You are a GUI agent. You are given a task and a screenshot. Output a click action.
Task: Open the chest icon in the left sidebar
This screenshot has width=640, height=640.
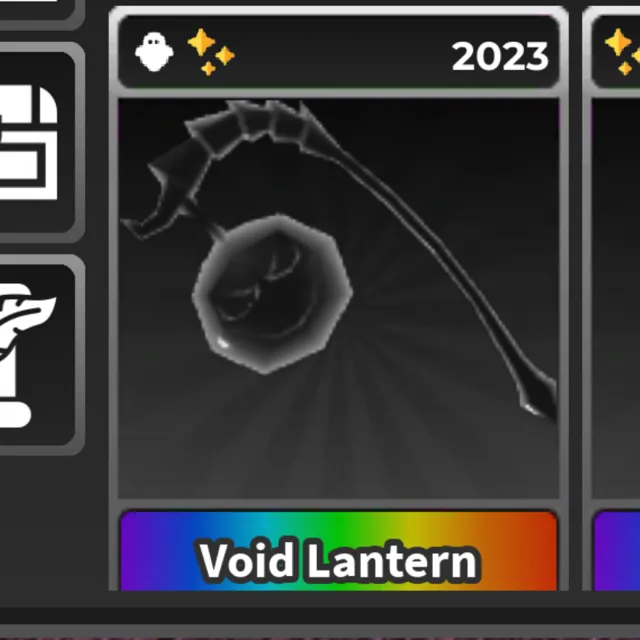click(x=38, y=142)
